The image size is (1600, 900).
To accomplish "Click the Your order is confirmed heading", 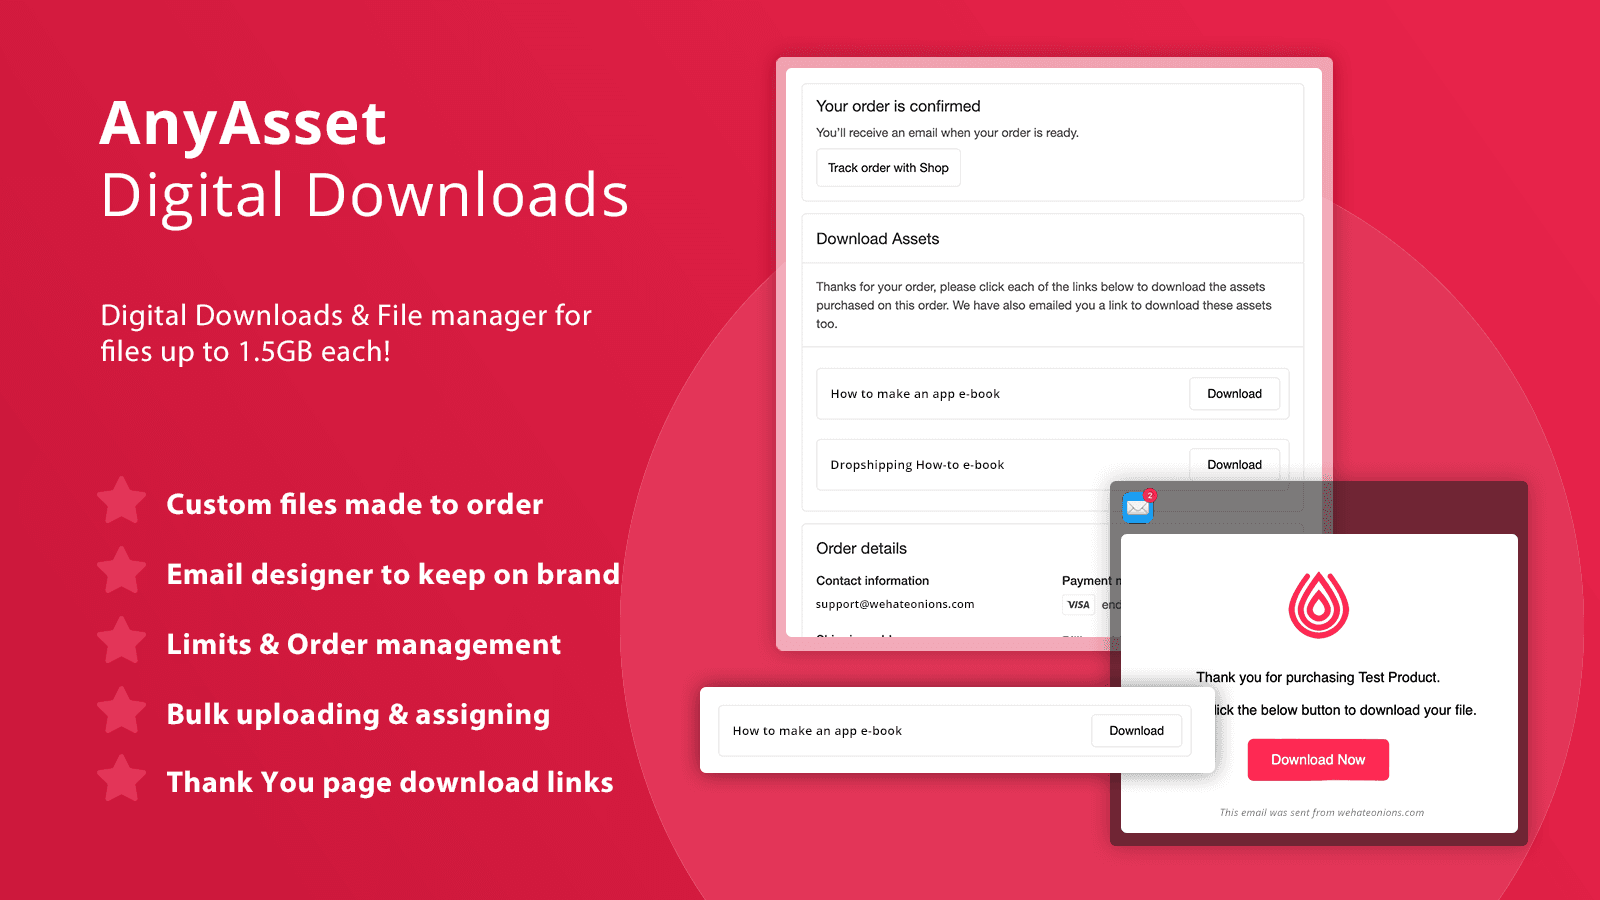I will coord(897,106).
